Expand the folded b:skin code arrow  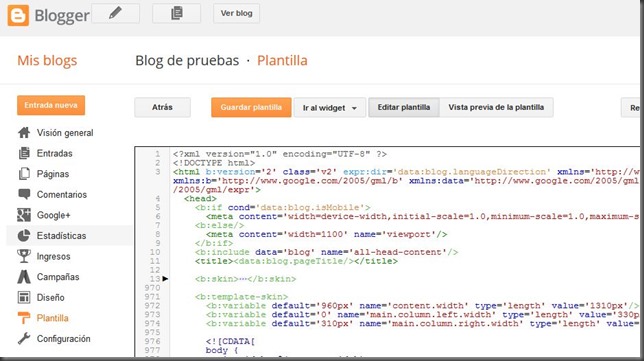pos(165,278)
